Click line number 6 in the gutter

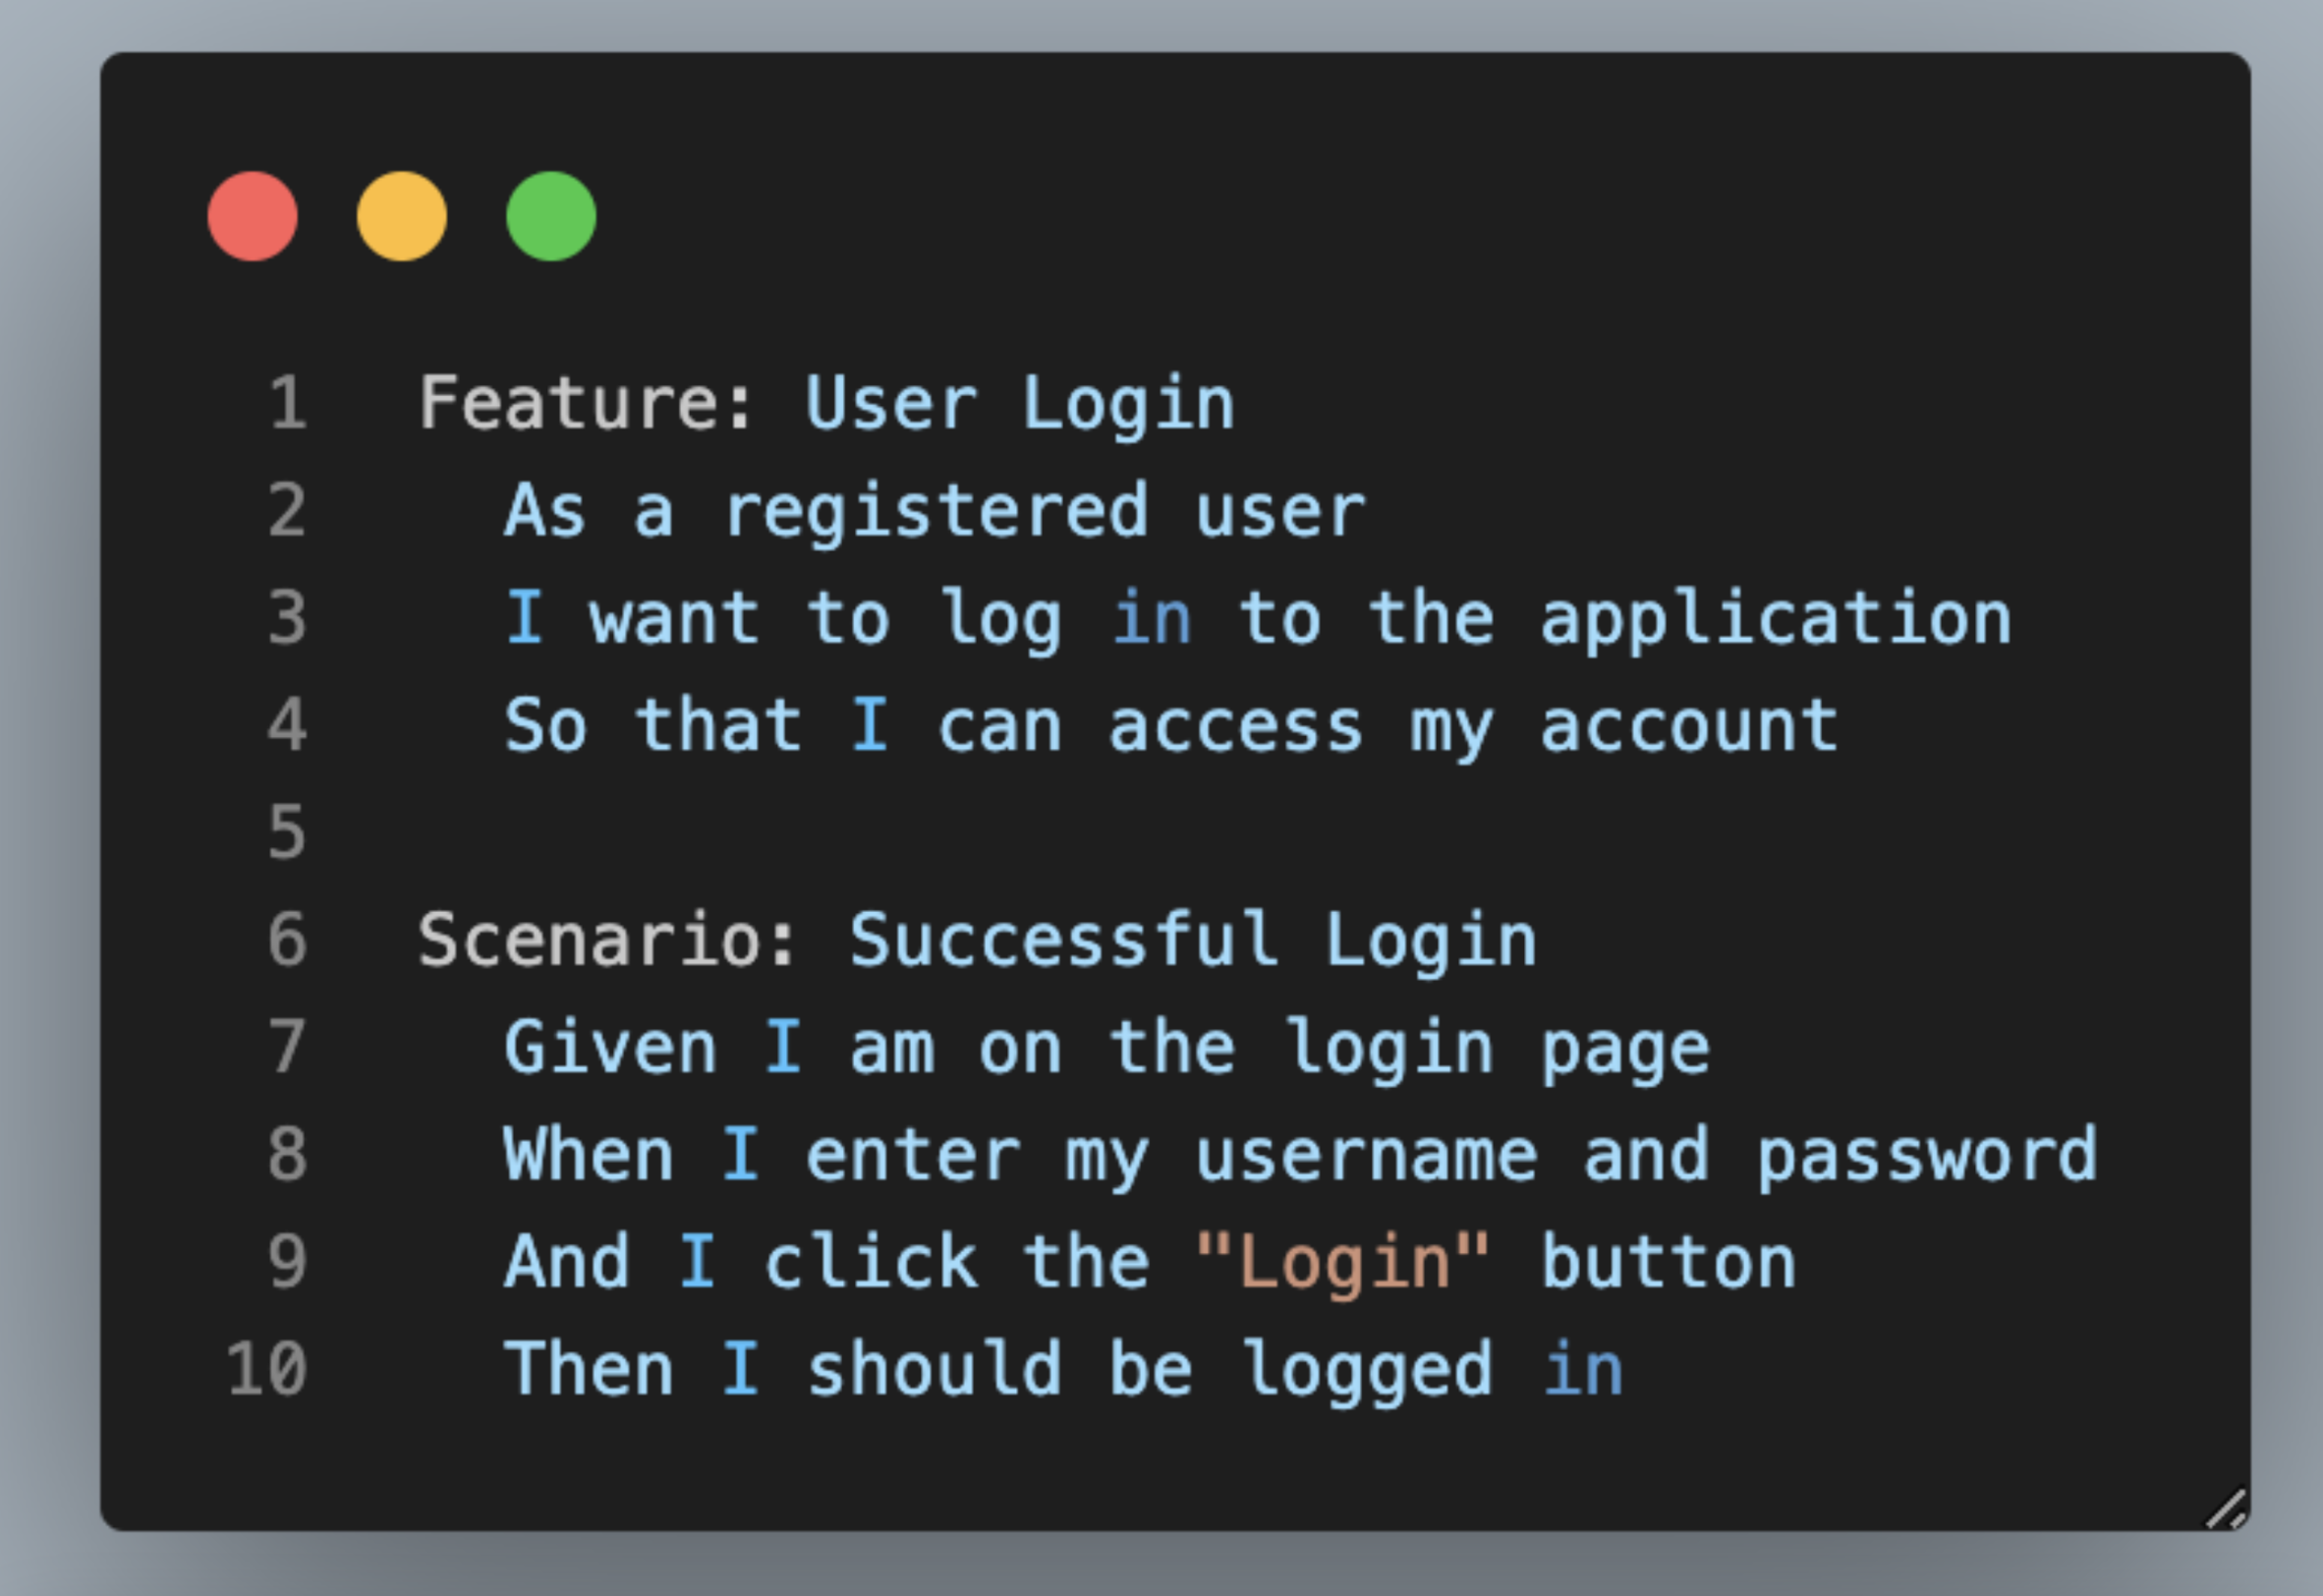pos(287,940)
